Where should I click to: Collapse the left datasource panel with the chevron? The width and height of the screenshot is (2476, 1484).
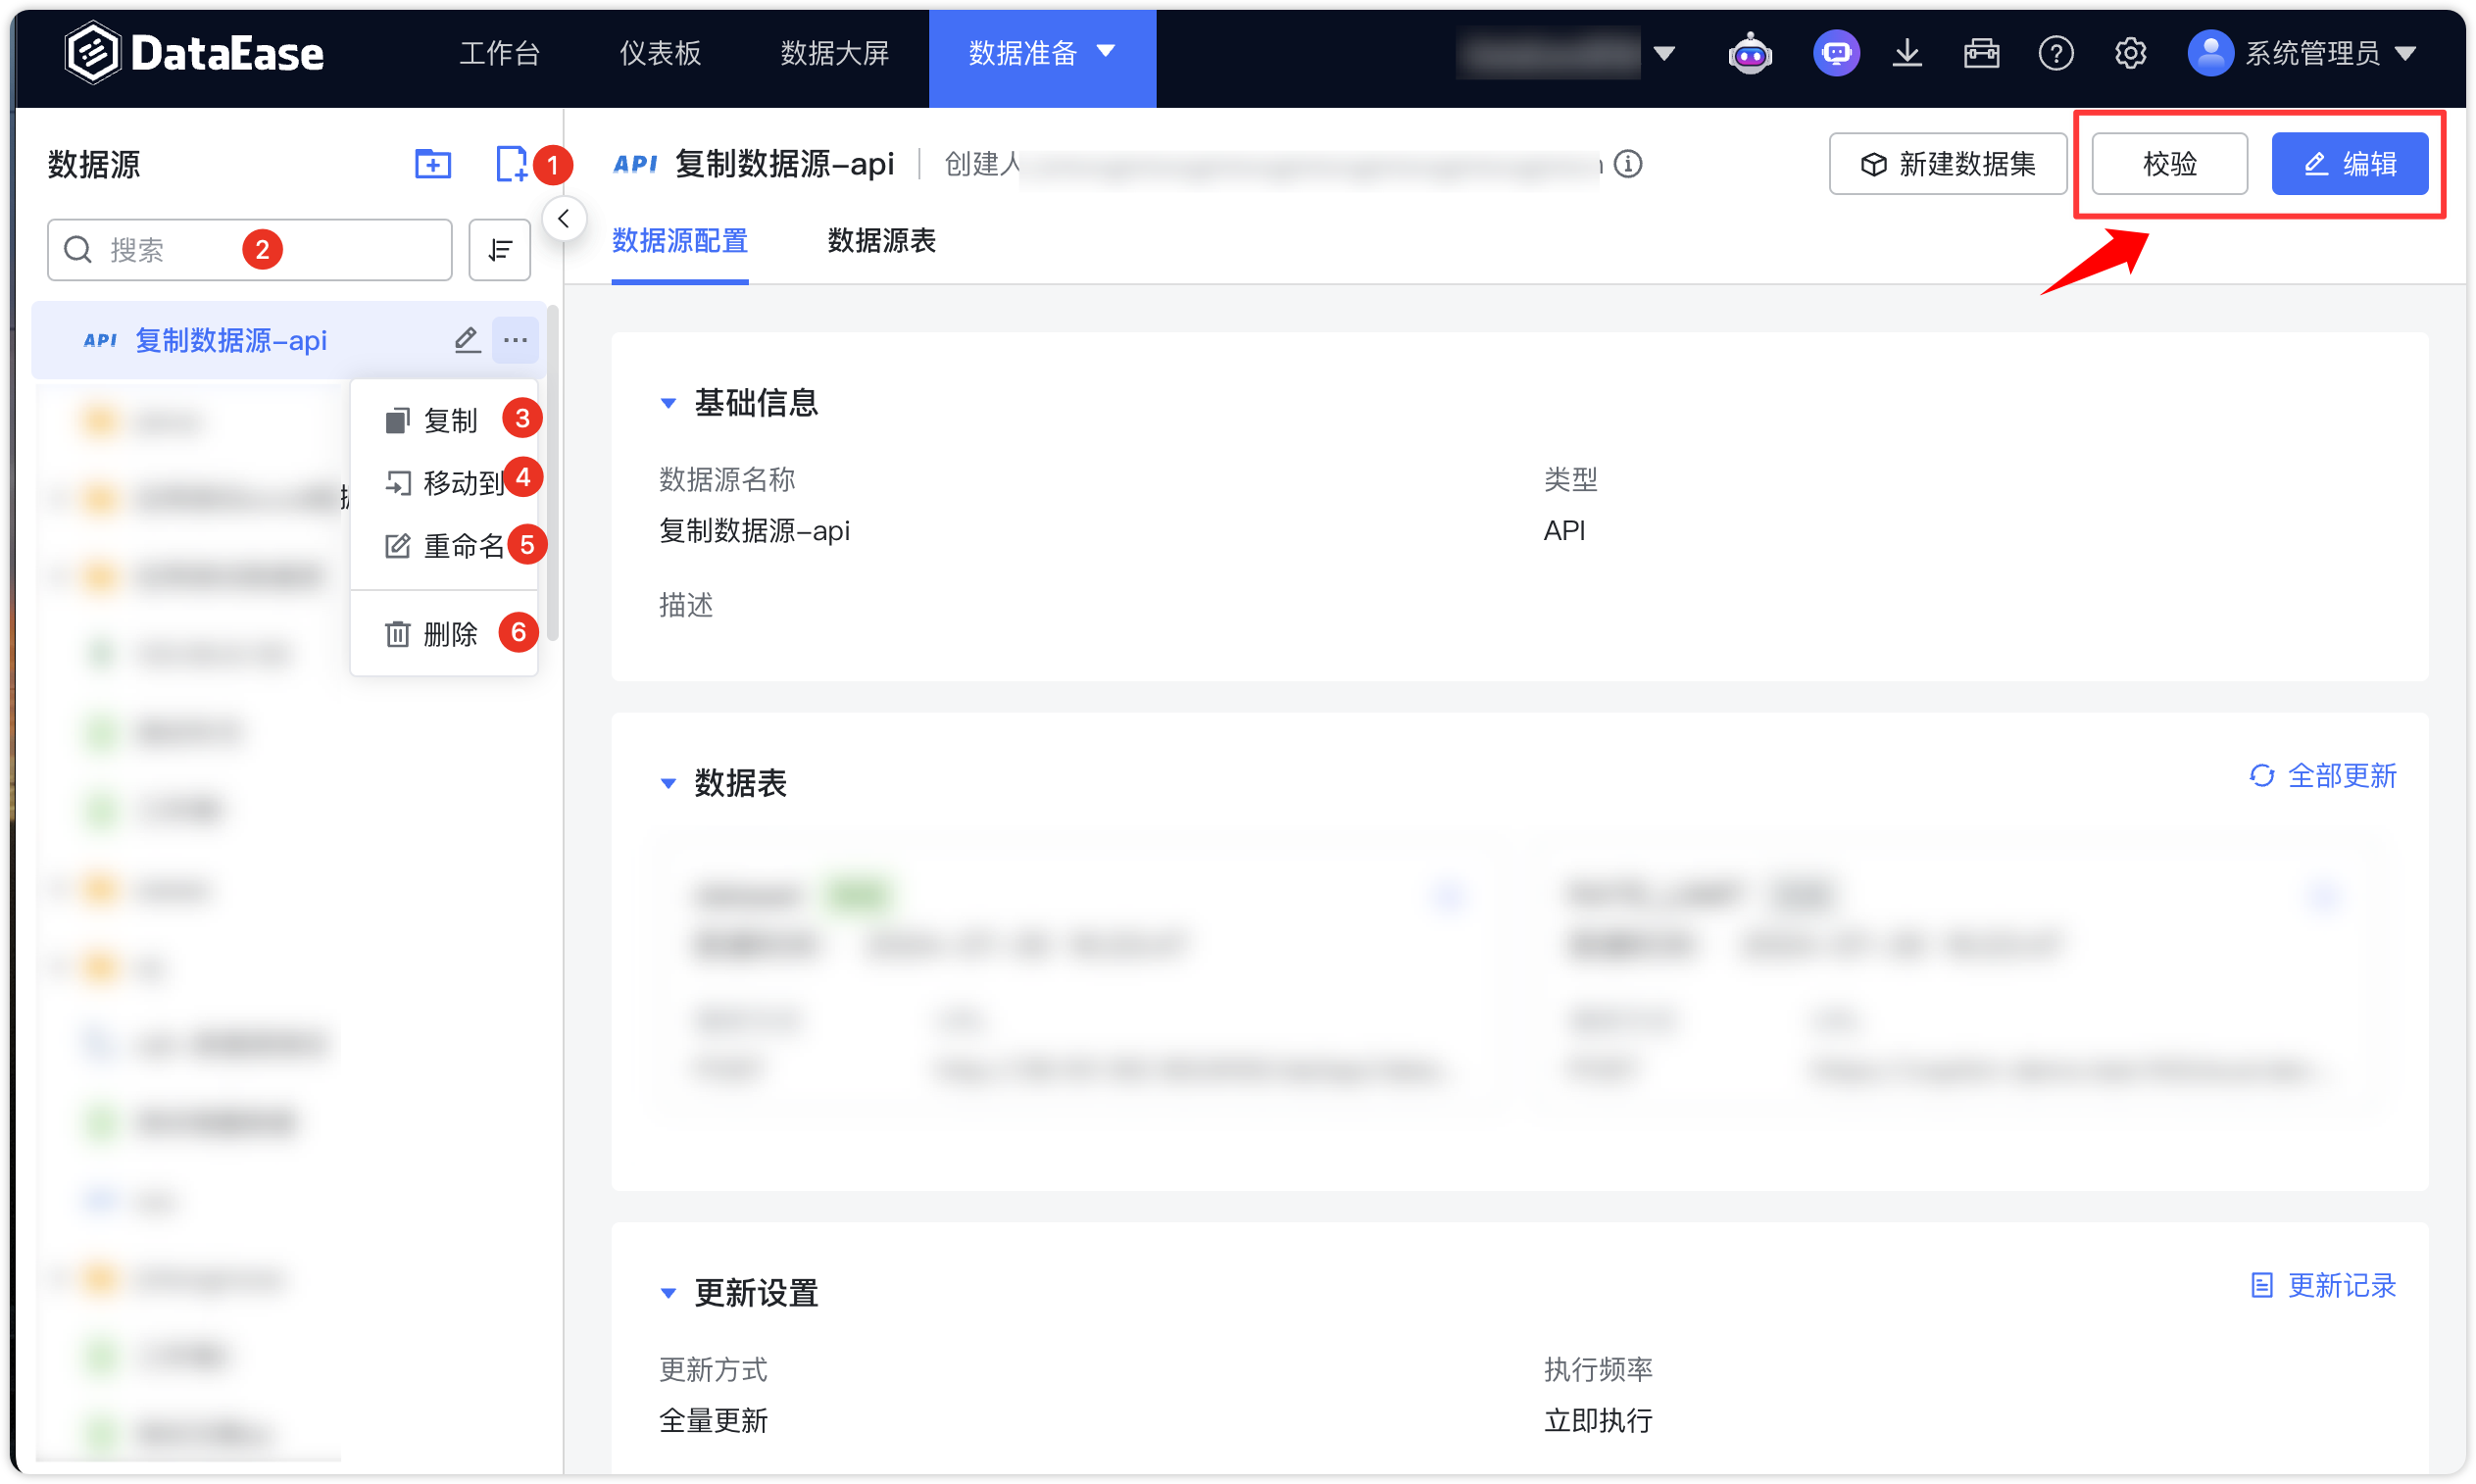564,218
